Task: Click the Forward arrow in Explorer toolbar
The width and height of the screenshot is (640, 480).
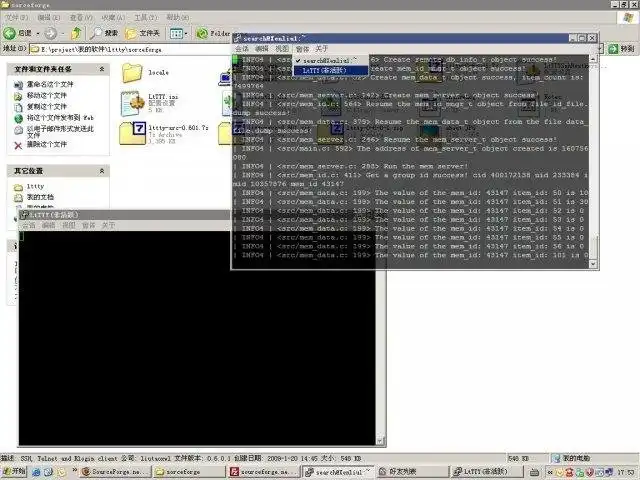Action: 51,33
